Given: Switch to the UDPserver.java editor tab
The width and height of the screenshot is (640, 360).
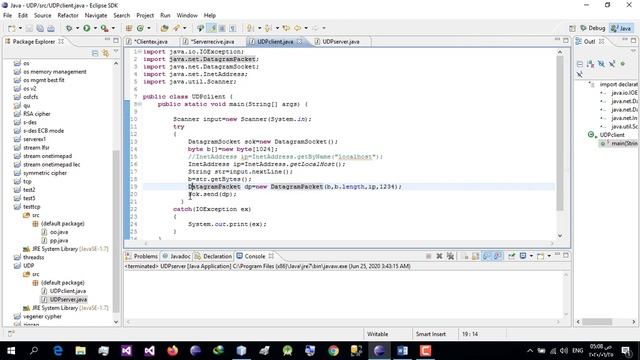Looking at the screenshot, I should [341, 42].
